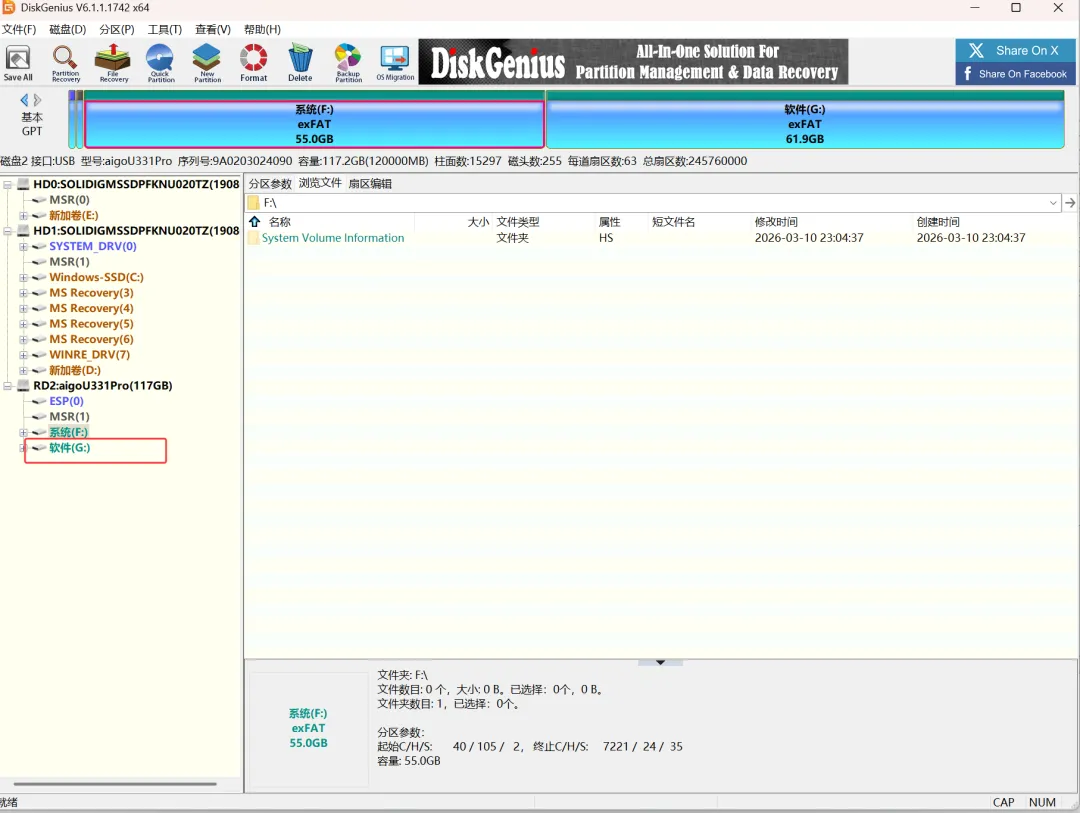
Task: Switch to 扇区编辑 tab
Action: coord(371,183)
